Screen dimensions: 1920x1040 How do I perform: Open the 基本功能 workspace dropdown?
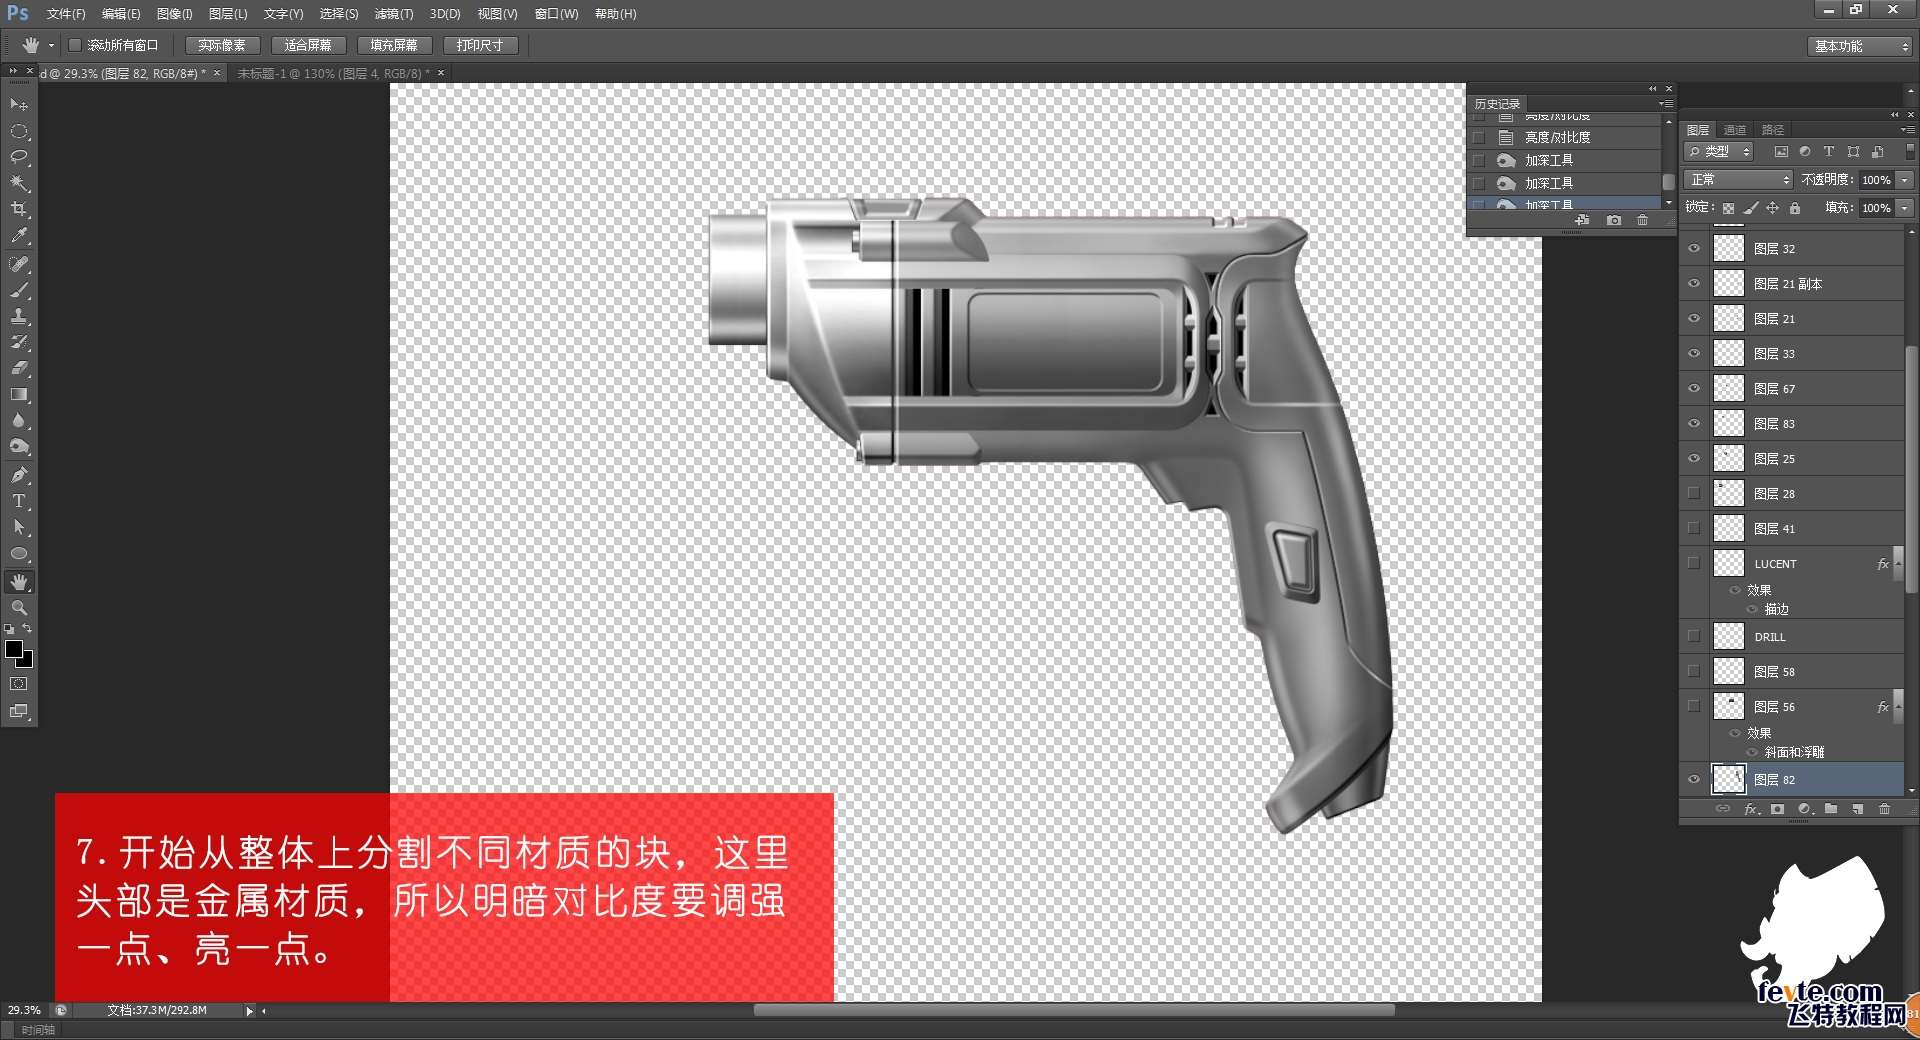[x=1860, y=46]
